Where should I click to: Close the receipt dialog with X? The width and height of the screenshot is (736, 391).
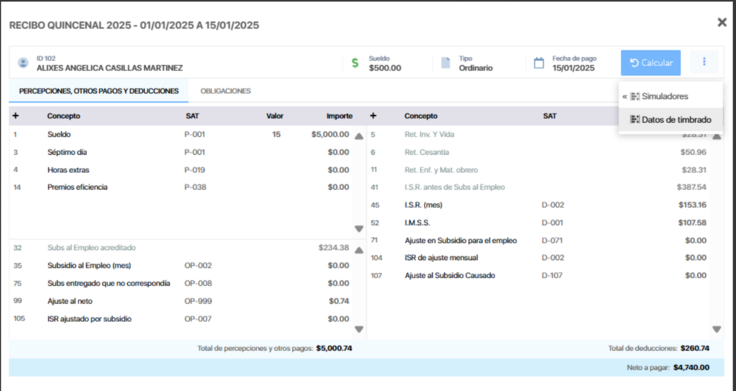pyautogui.click(x=722, y=22)
